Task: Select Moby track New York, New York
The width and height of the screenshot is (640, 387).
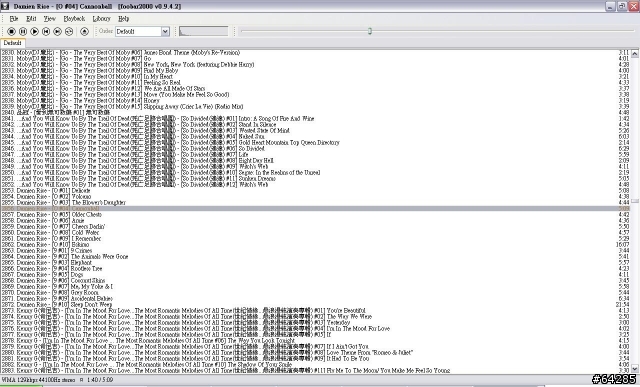Action: click(315, 64)
